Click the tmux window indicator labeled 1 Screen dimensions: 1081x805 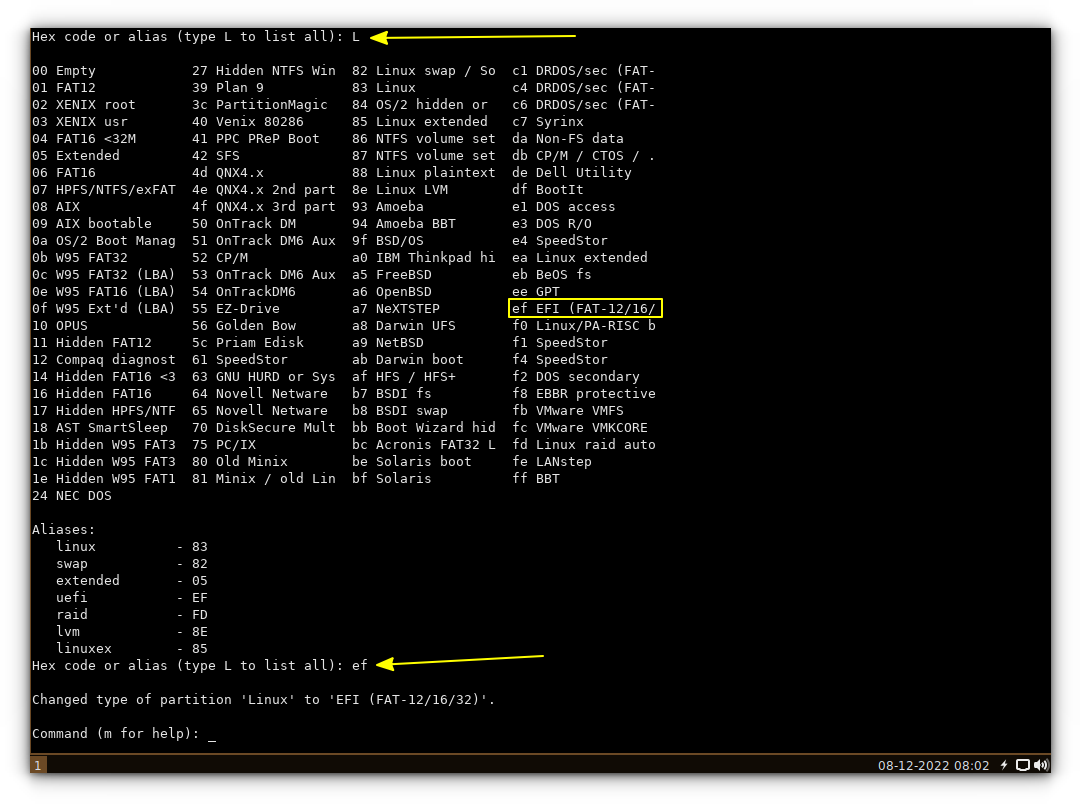coord(38,764)
